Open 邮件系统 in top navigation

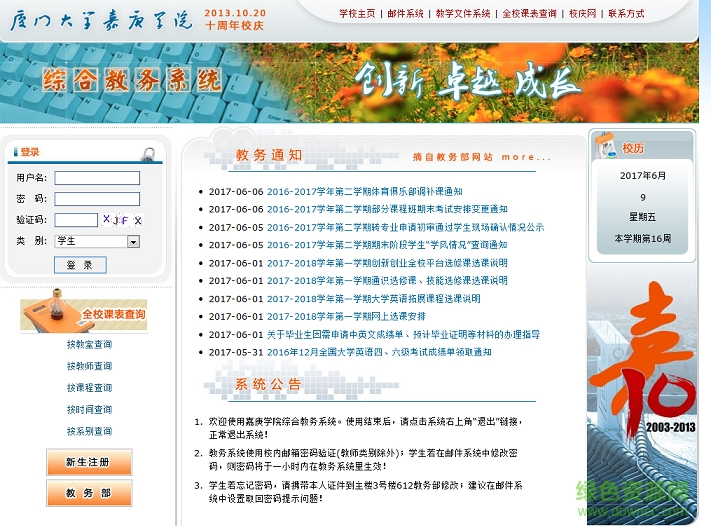[x=405, y=14]
